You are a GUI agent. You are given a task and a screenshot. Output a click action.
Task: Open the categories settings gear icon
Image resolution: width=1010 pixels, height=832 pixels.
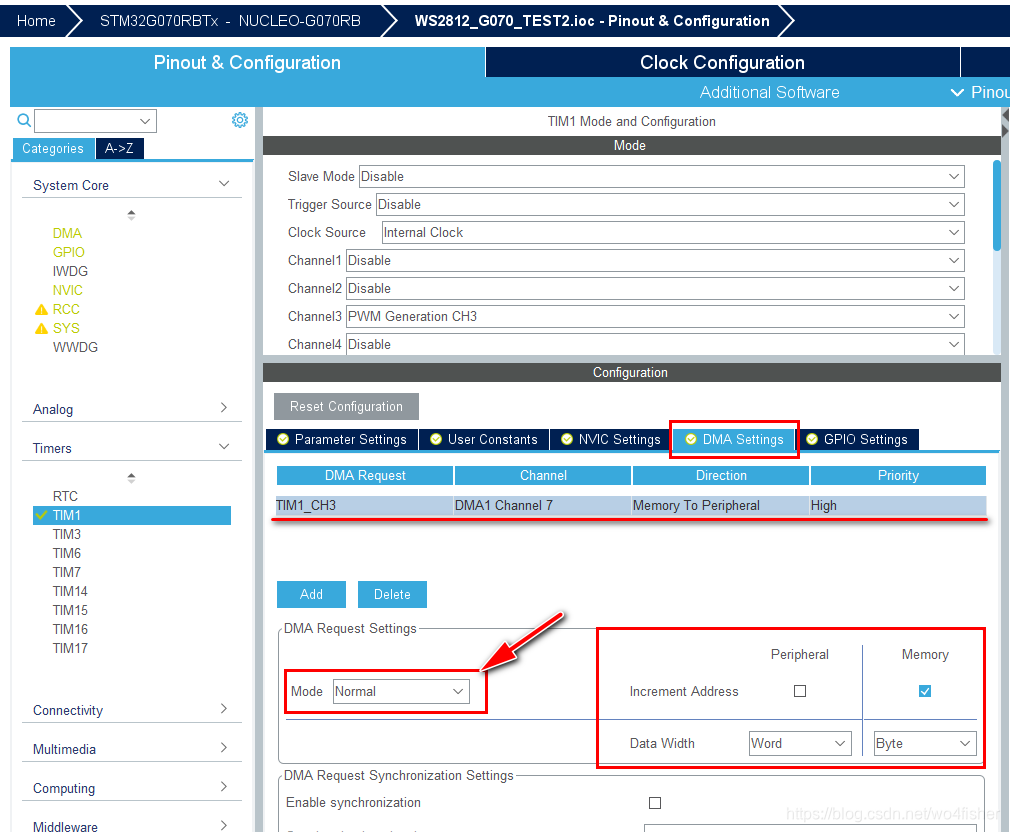point(240,120)
